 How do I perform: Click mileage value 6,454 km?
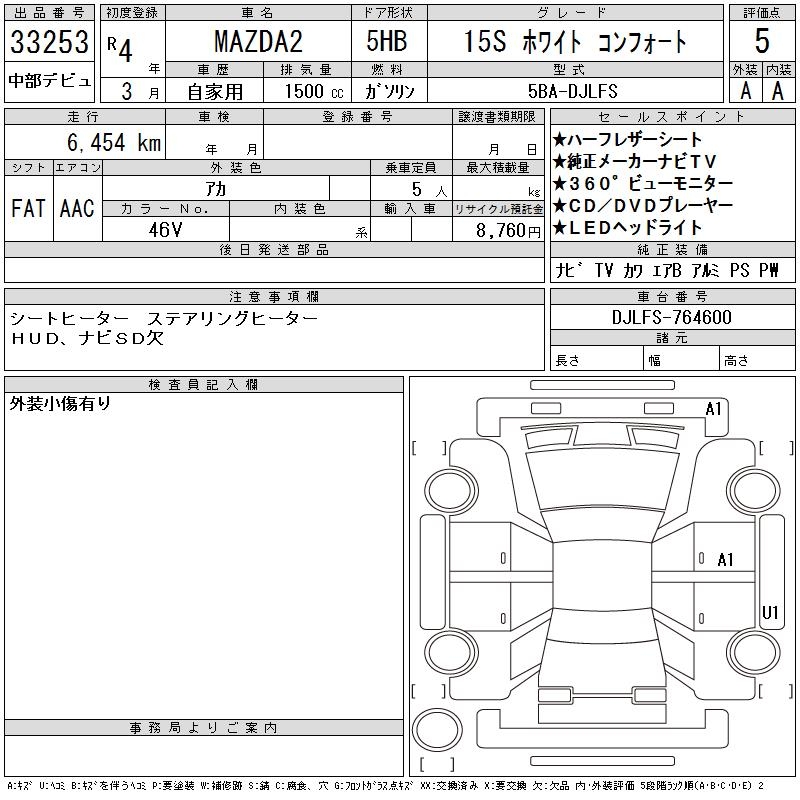pos(114,142)
